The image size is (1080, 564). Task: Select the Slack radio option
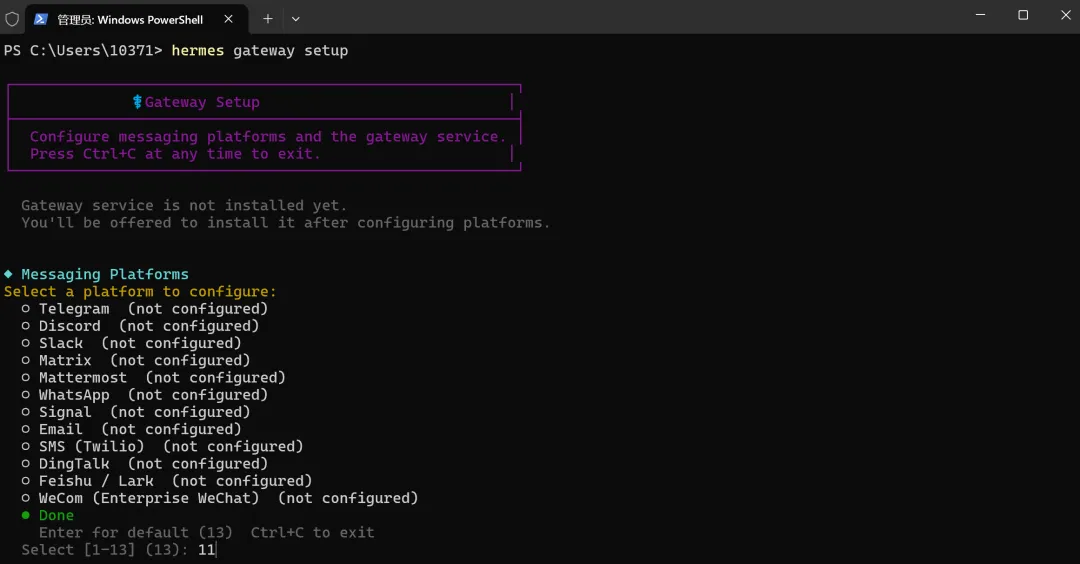click(x=27, y=343)
